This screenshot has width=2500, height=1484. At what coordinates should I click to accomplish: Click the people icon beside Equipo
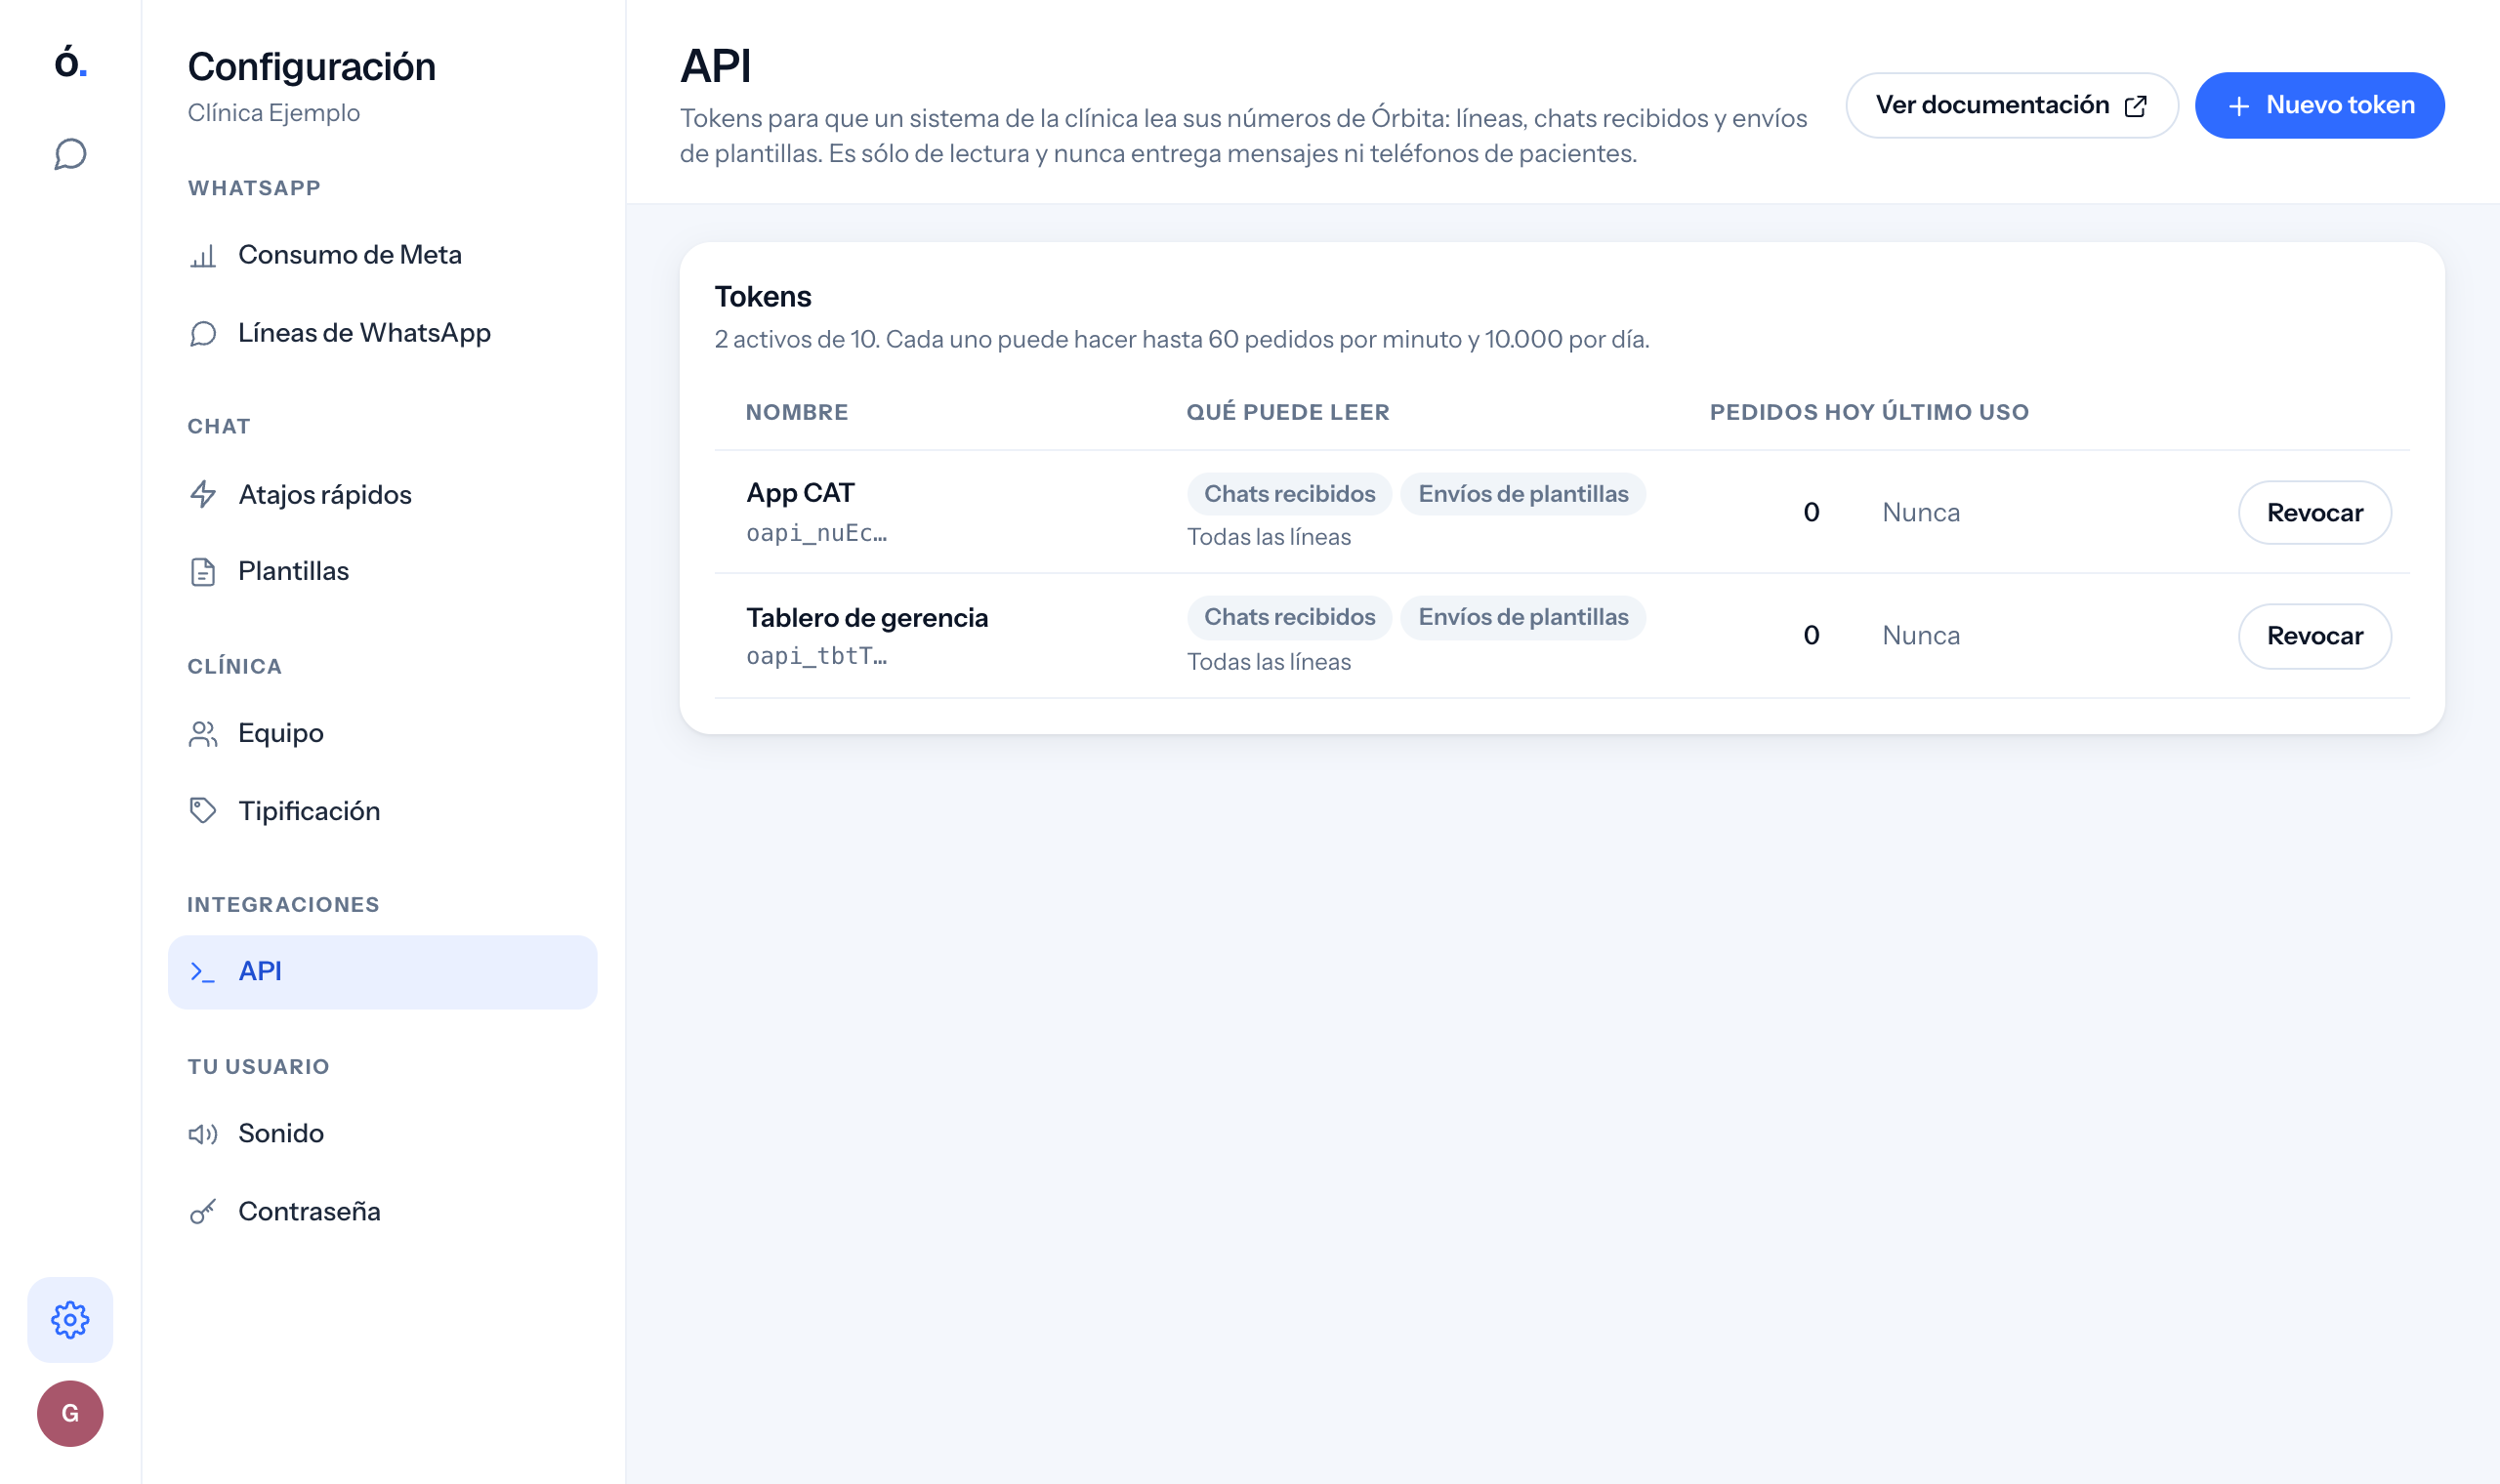click(203, 733)
